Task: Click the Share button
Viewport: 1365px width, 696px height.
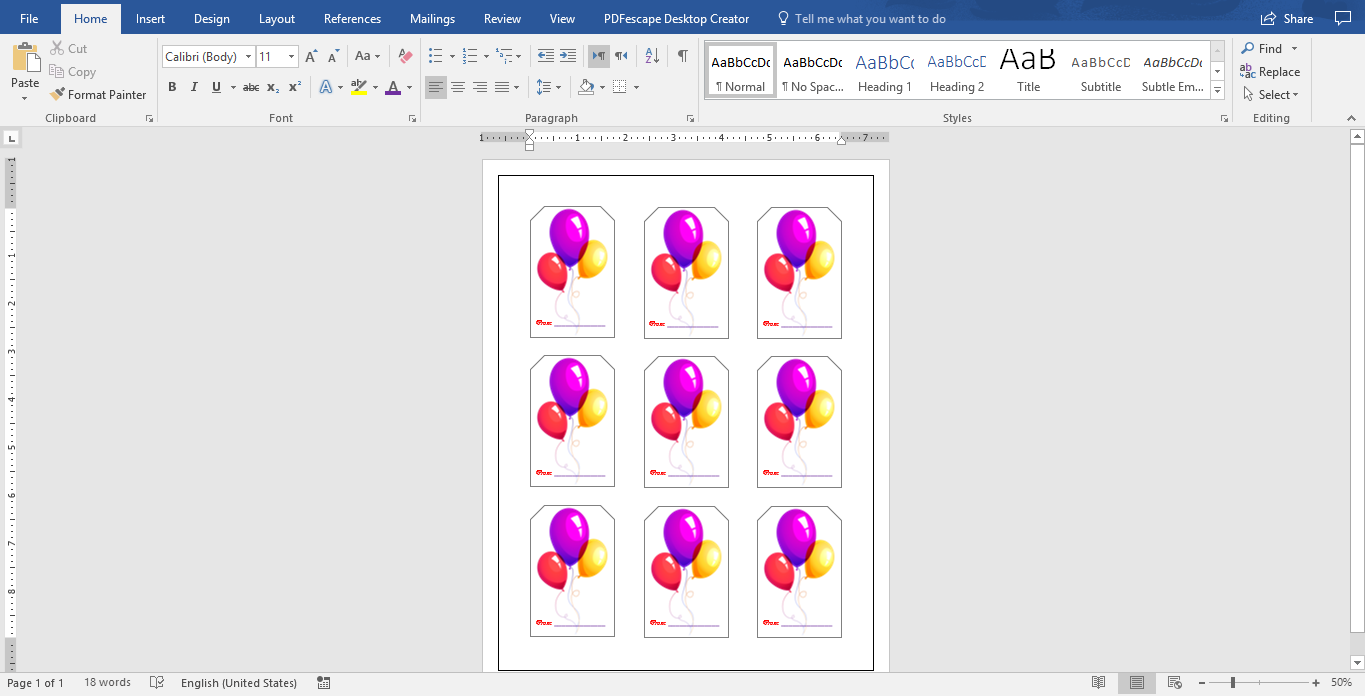Action: (x=1287, y=18)
